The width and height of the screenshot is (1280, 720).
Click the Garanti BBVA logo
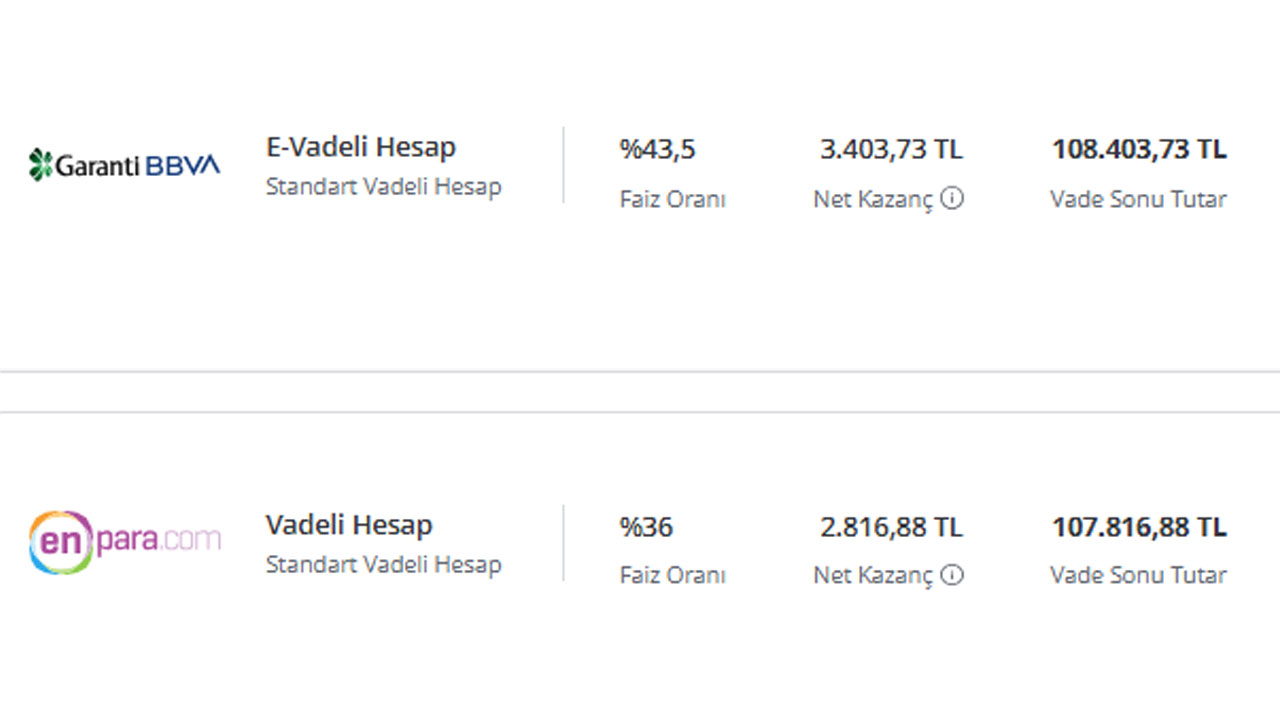(x=124, y=164)
